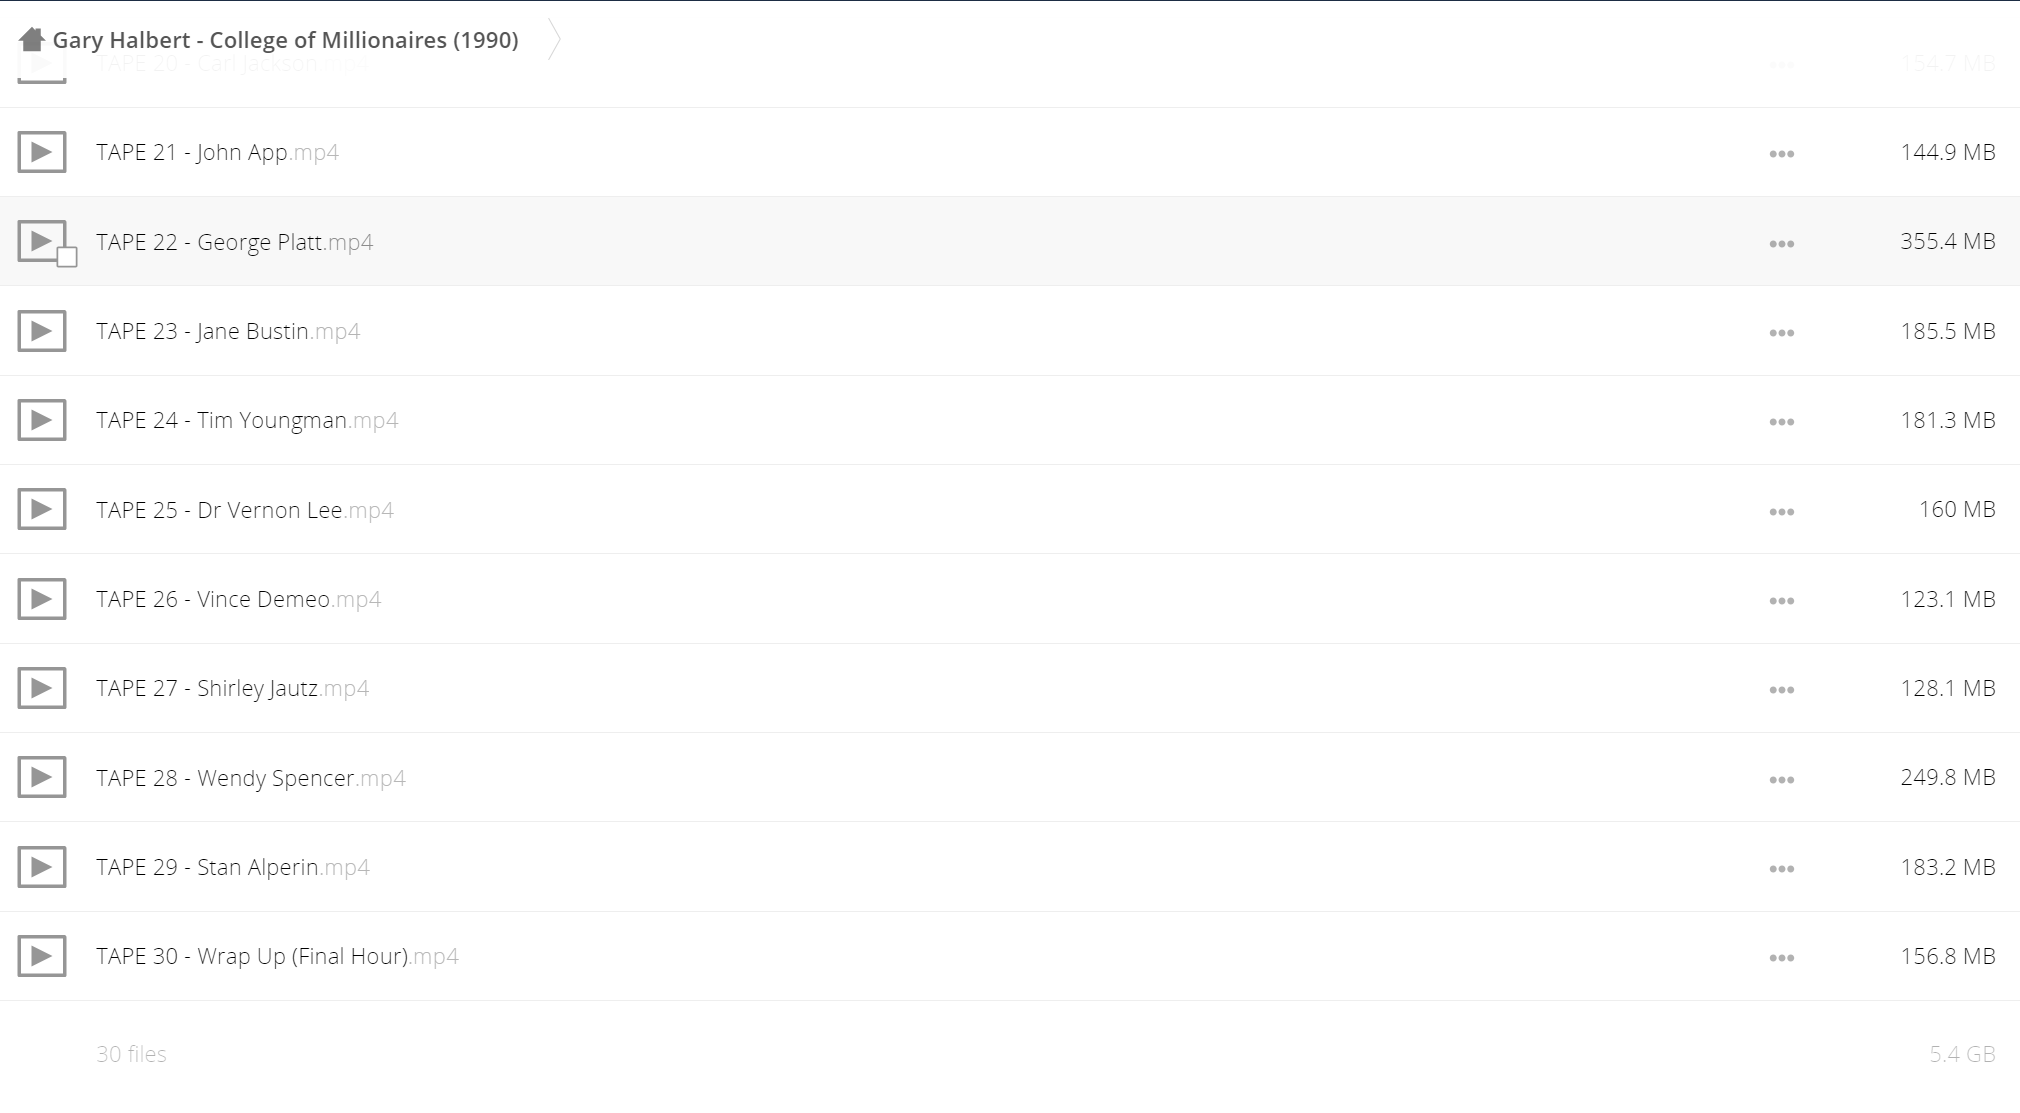Show context menu dots for TAPE 29 Stan Alperin
This screenshot has width=2020, height=1113.
(x=1781, y=869)
